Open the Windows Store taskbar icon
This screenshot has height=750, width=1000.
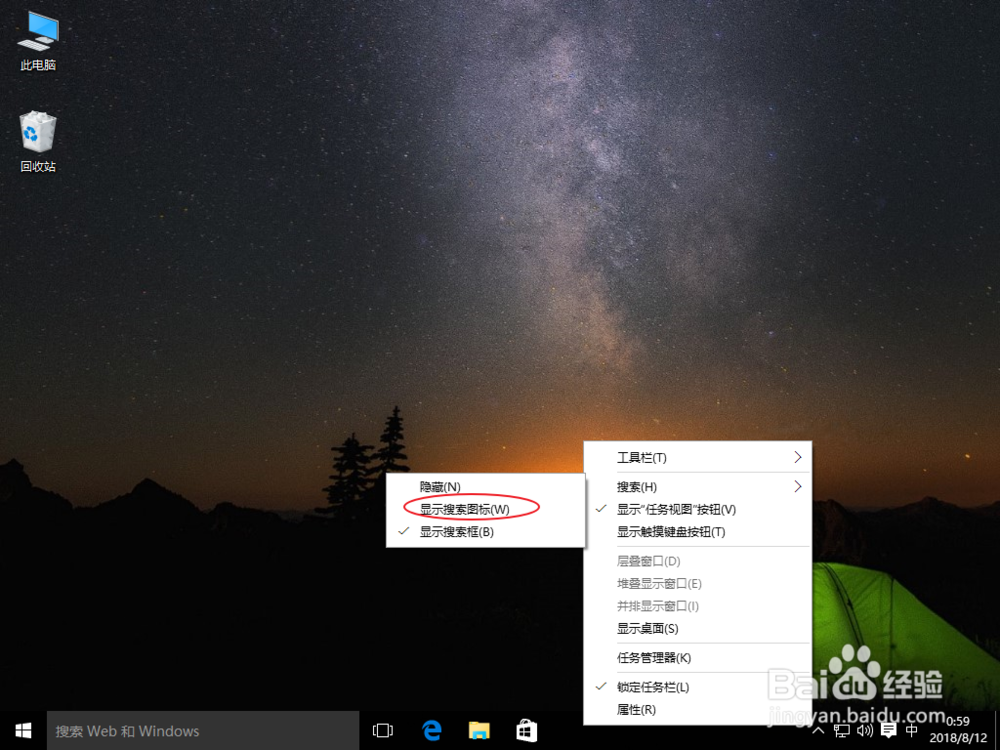(527, 730)
